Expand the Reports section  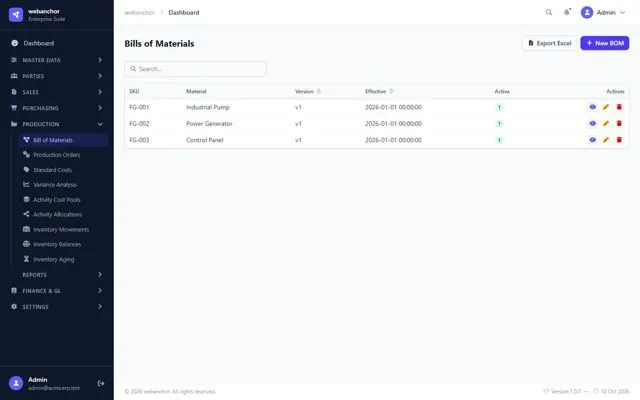click(x=57, y=275)
